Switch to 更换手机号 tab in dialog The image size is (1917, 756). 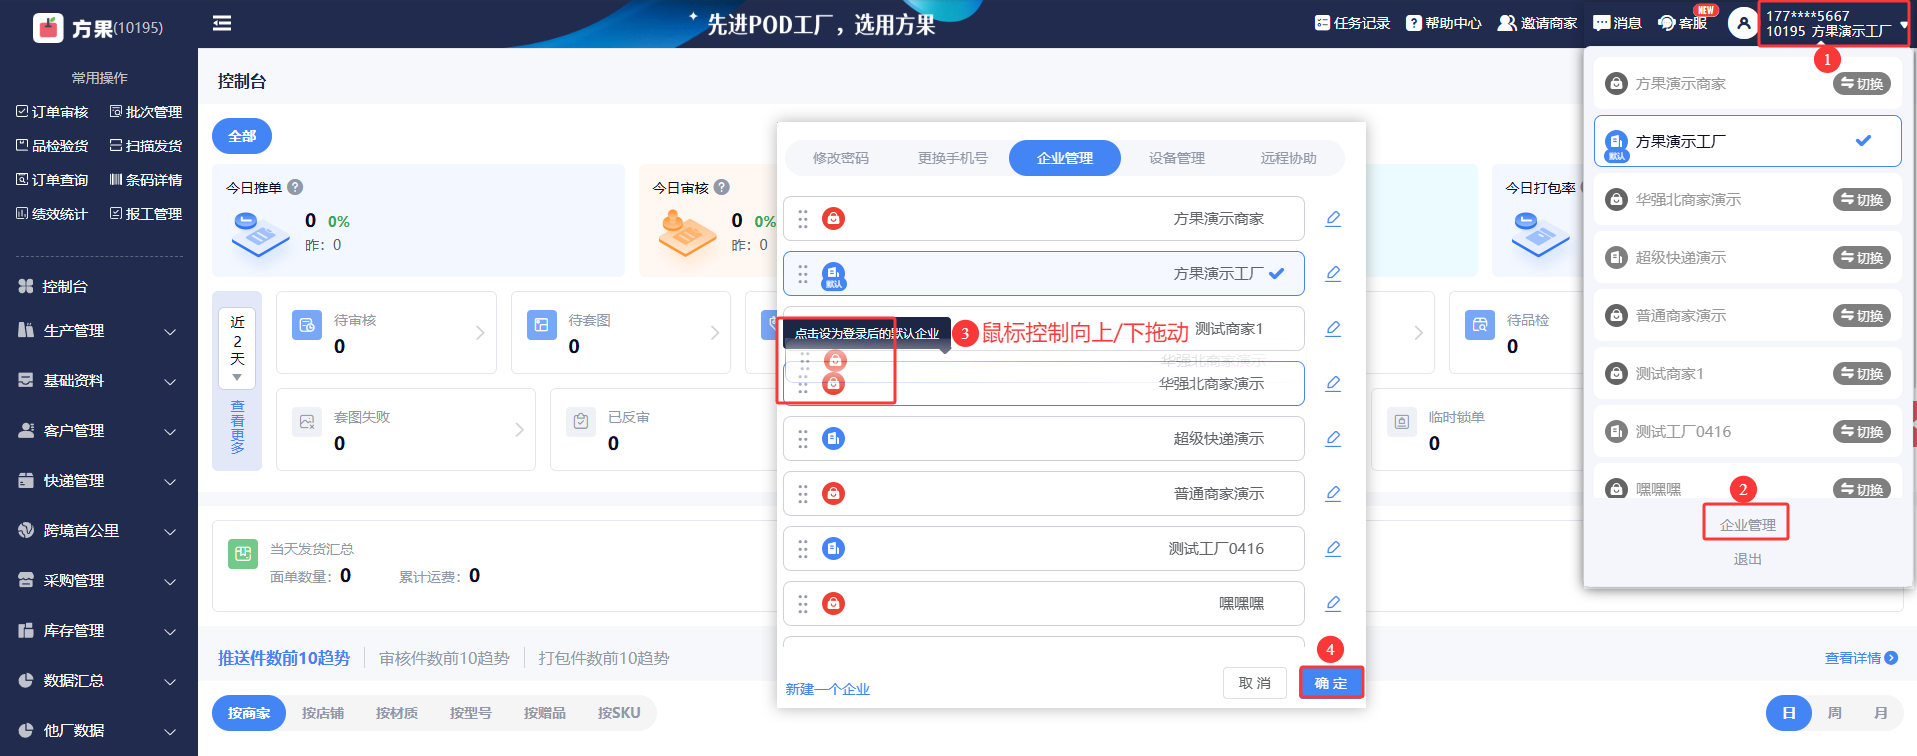(x=953, y=158)
